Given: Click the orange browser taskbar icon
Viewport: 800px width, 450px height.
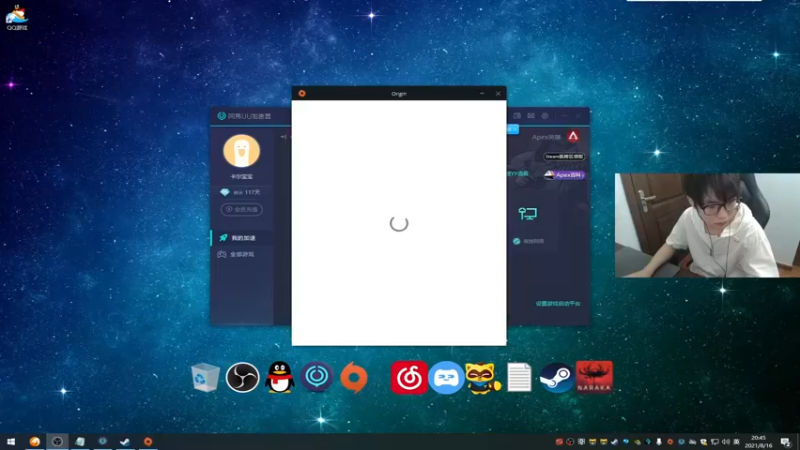Looking at the screenshot, I should pyautogui.click(x=34, y=442).
